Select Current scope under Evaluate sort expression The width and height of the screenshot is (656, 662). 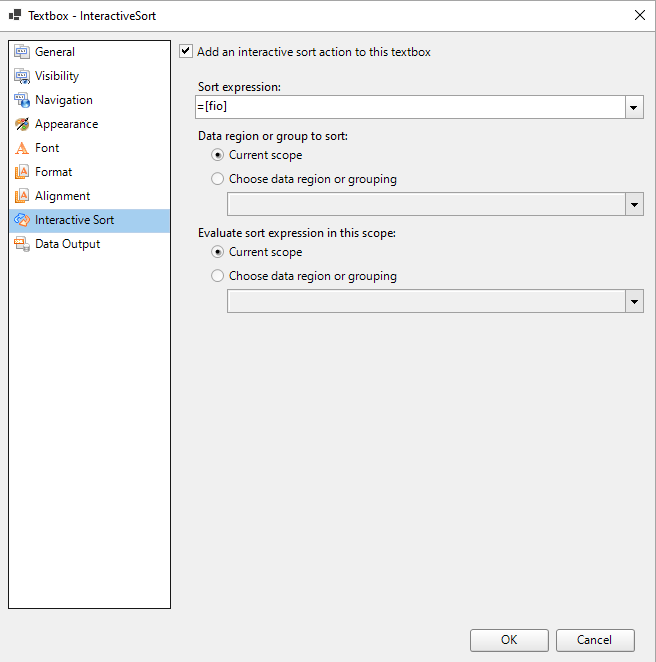click(x=218, y=252)
